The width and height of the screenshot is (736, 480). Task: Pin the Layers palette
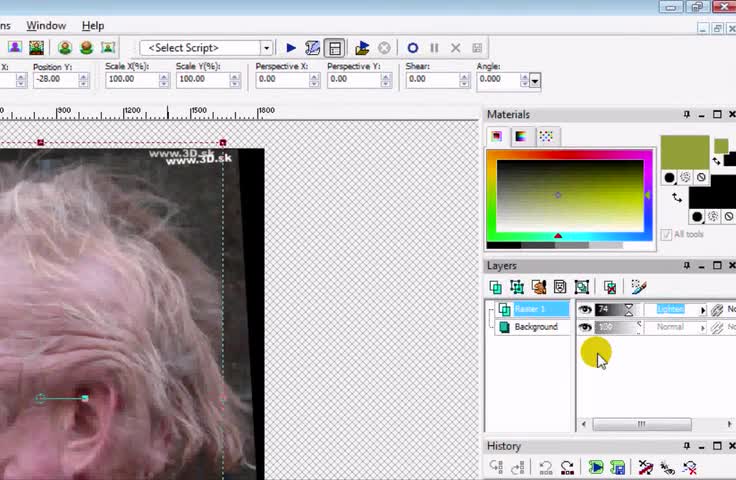tap(687, 266)
